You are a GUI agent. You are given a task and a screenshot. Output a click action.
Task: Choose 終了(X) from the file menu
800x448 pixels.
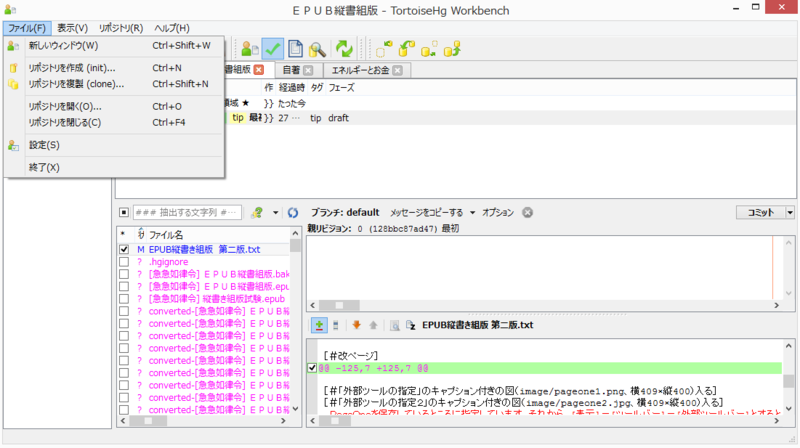(x=115, y=167)
